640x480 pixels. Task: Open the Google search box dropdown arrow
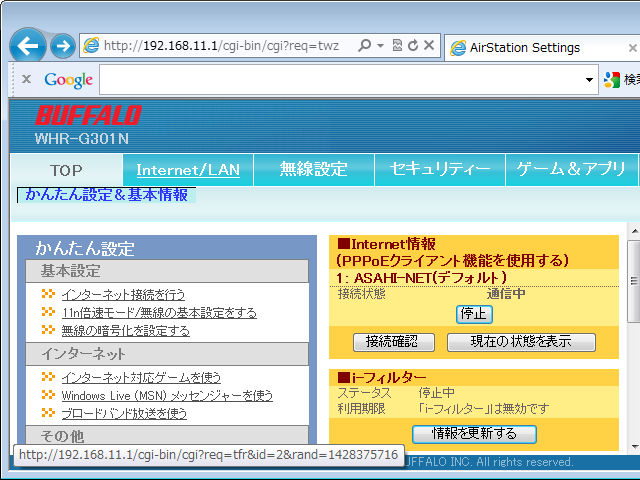(x=589, y=80)
